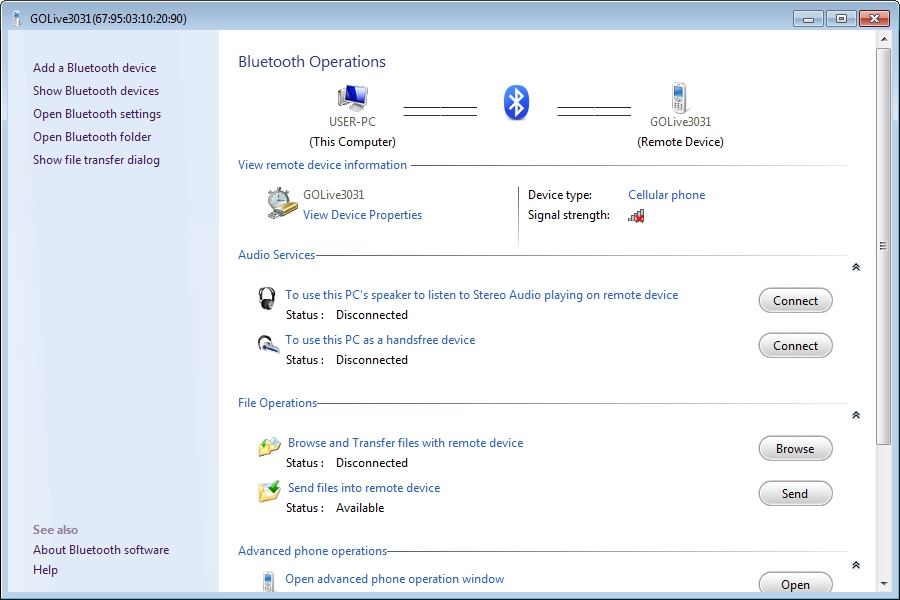Close the GOLive3031 window
Image resolution: width=900 pixels, height=600 pixels.
pos(874,19)
